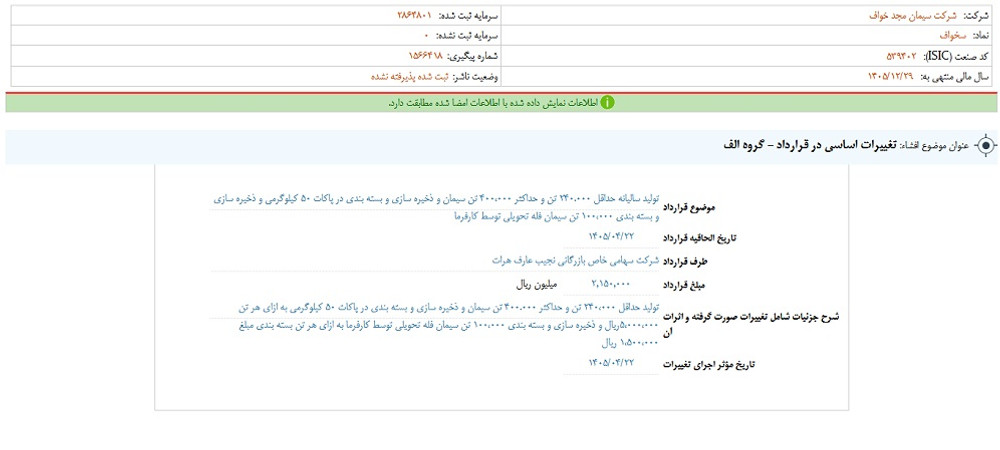Select the date in the تاریخ مؤثر اجرای تغییرات row
The height and width of the screenshot is (450, 1000).
tap(612, 362)
